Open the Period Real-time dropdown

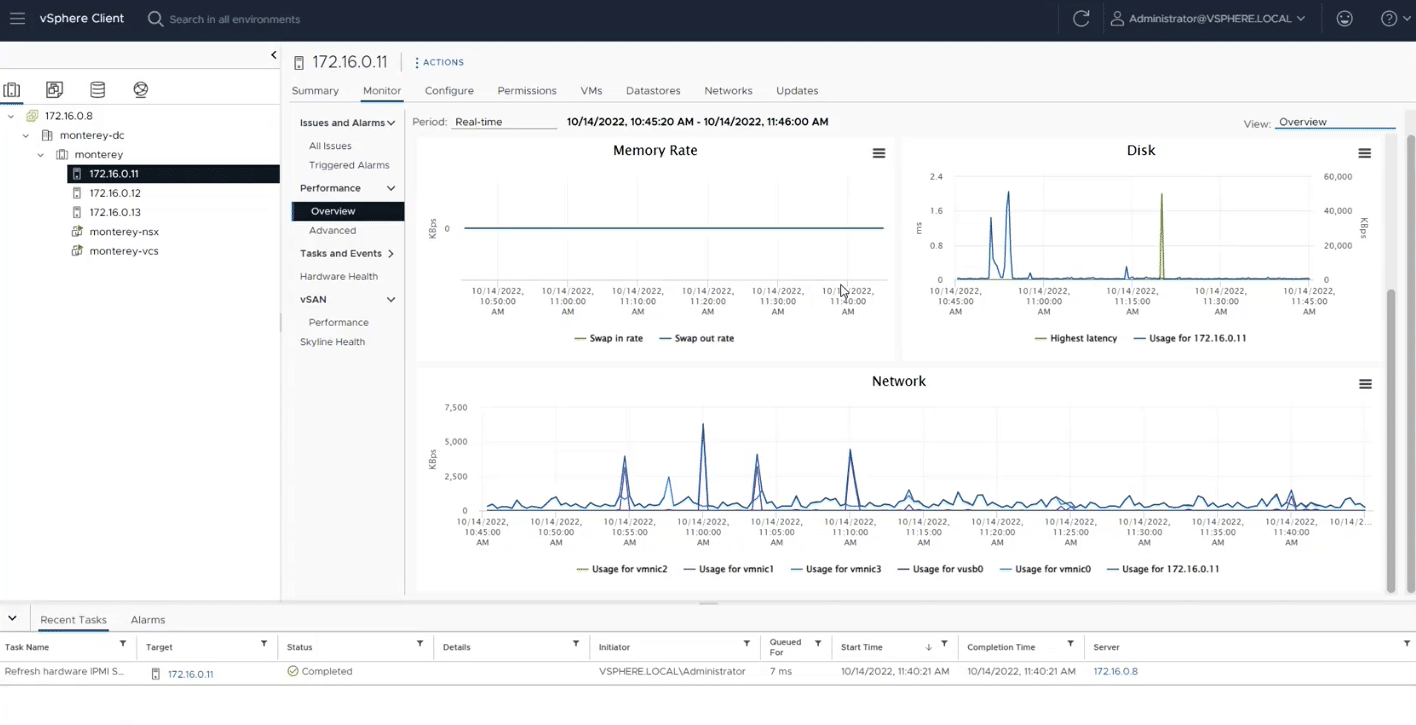(504, 122)
